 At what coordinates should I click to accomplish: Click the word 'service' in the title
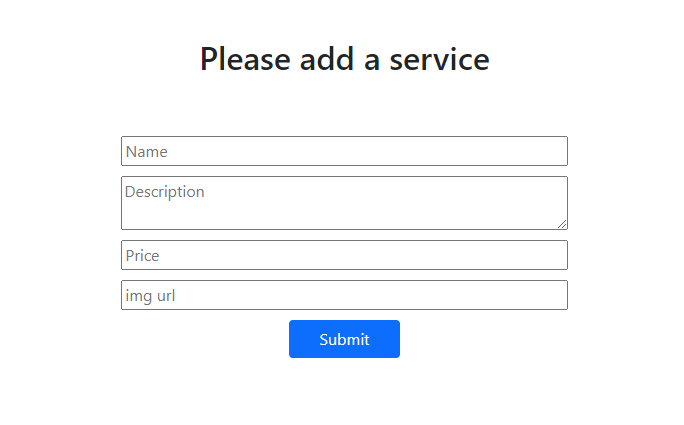(x=440, y=59)
